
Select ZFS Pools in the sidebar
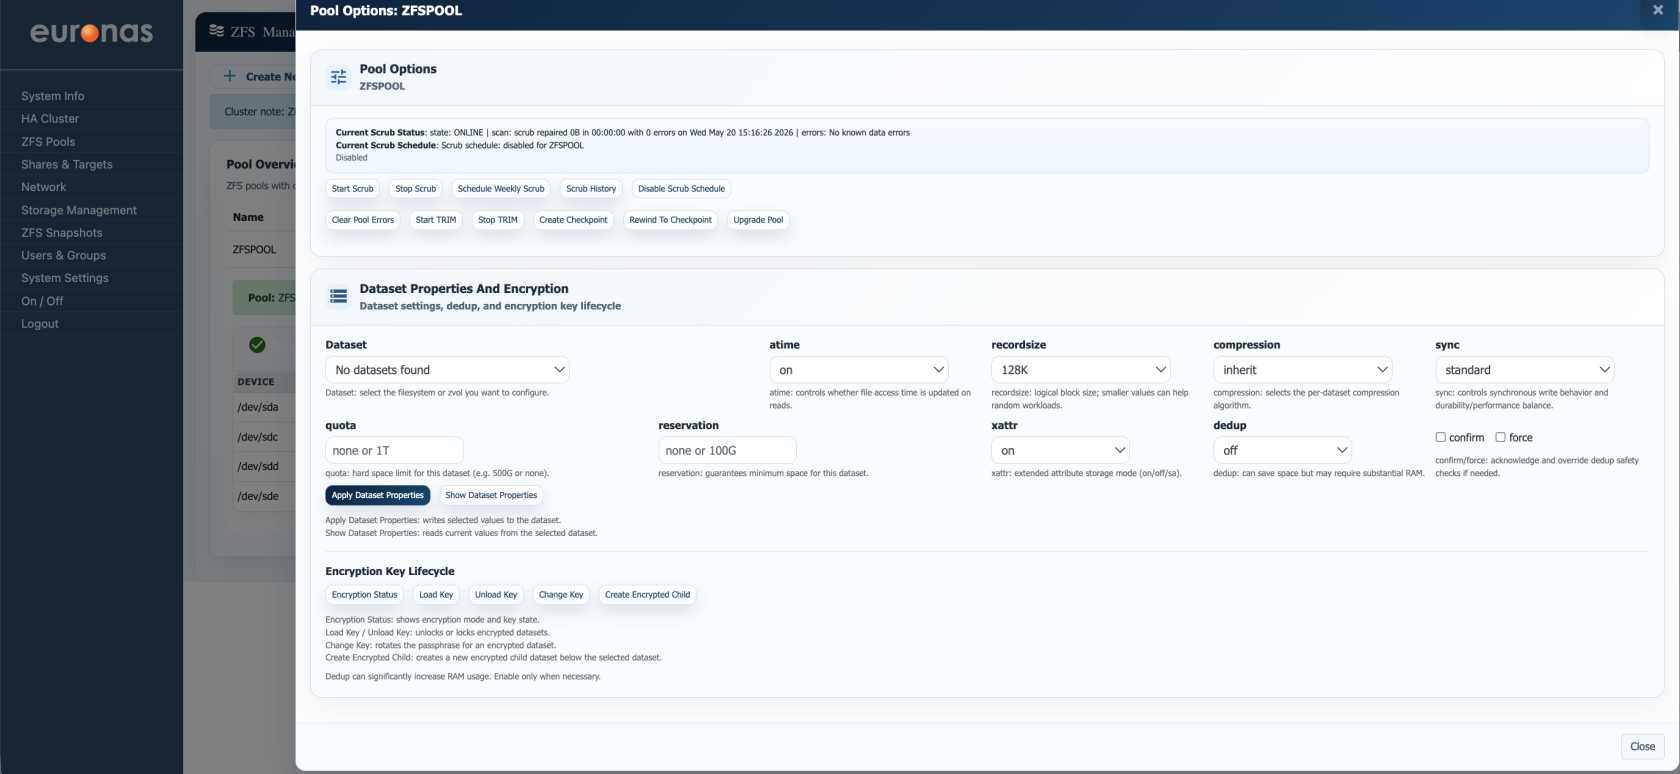[48, 142]
